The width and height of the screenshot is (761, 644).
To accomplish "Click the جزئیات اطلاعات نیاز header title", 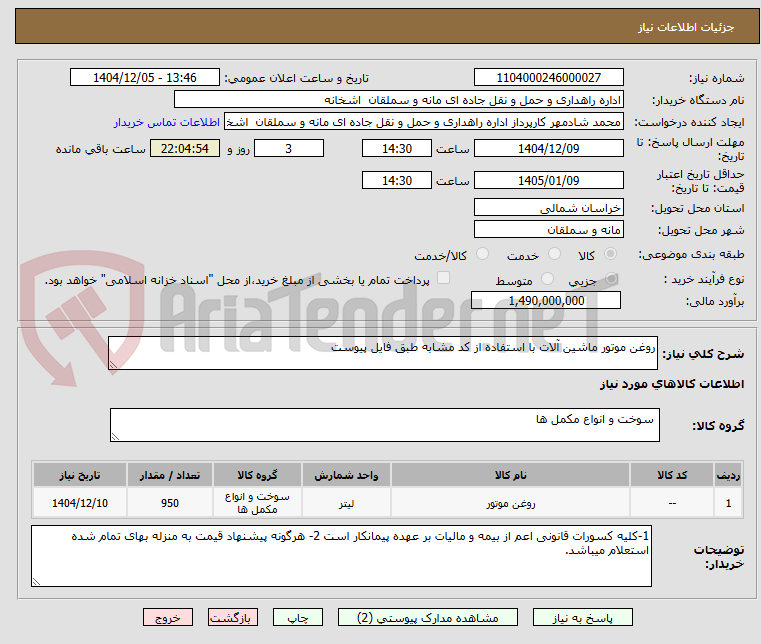I will 685,27.
